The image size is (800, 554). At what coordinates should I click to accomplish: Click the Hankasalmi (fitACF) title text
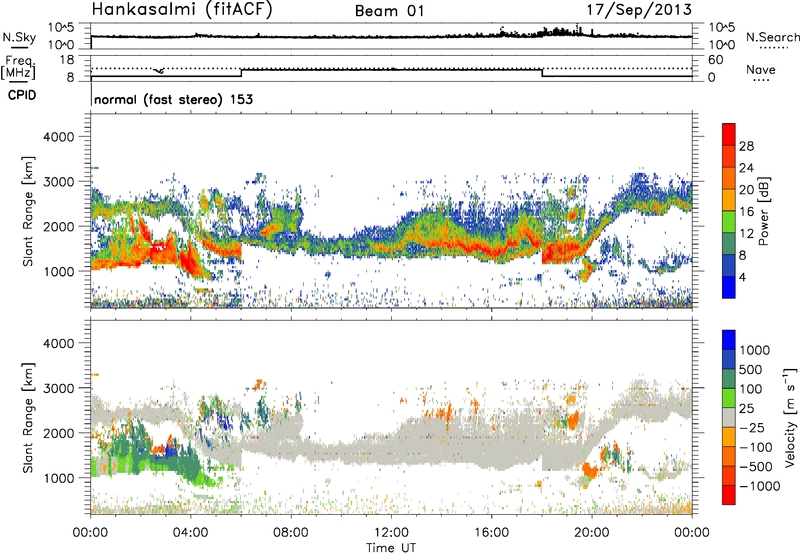coord(182,10)
